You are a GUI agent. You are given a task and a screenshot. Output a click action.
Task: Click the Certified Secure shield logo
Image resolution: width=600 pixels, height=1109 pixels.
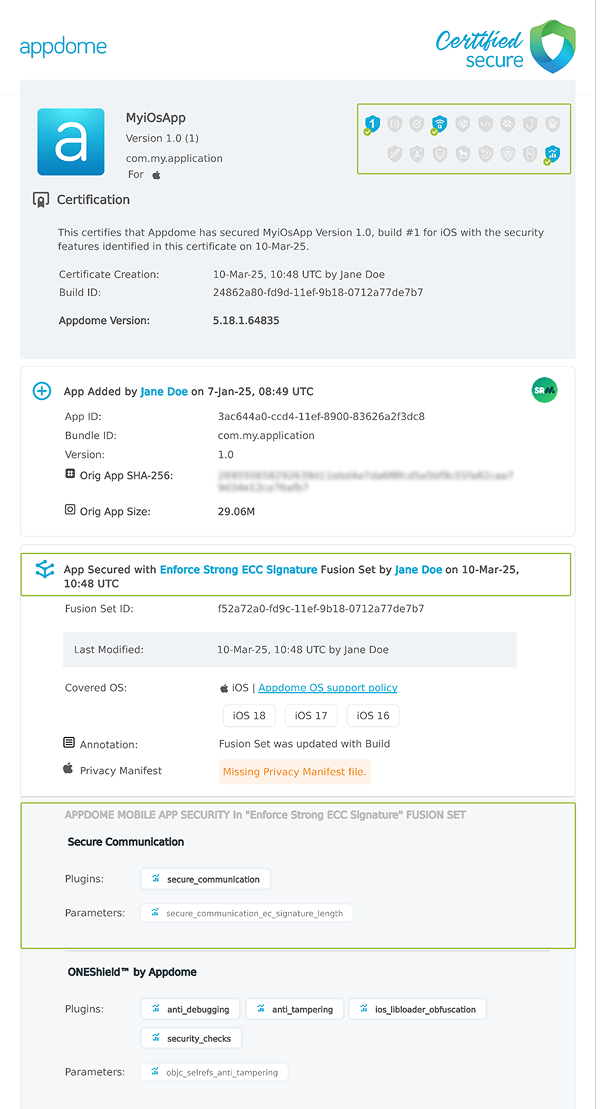click(552, 46)
